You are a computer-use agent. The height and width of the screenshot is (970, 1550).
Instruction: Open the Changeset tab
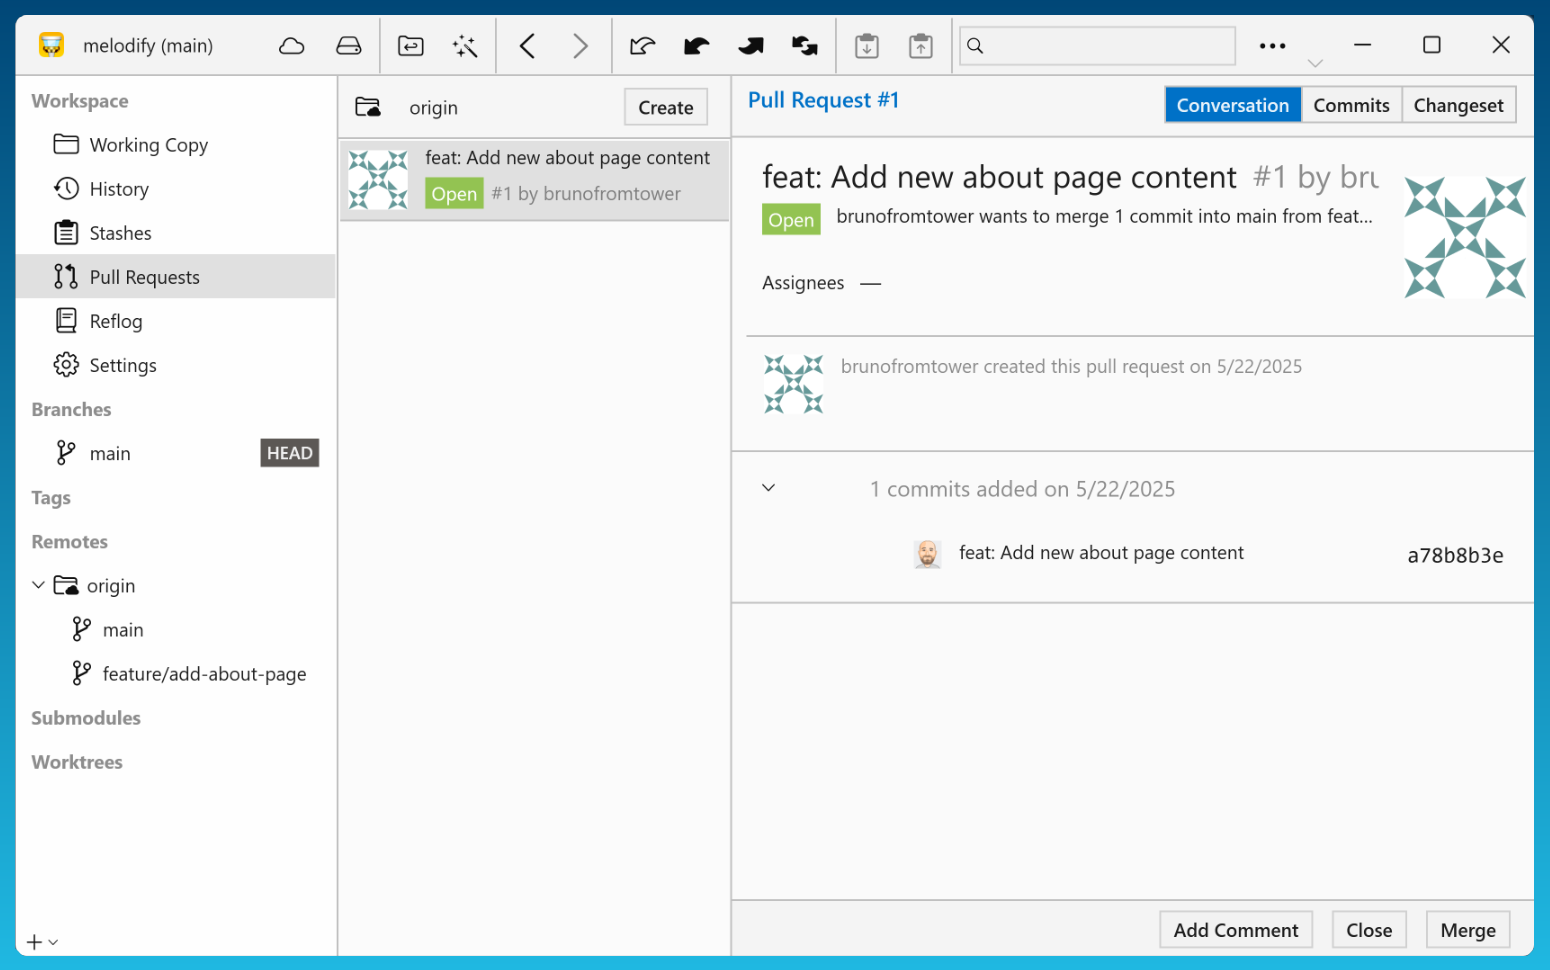pos(1459,104)
